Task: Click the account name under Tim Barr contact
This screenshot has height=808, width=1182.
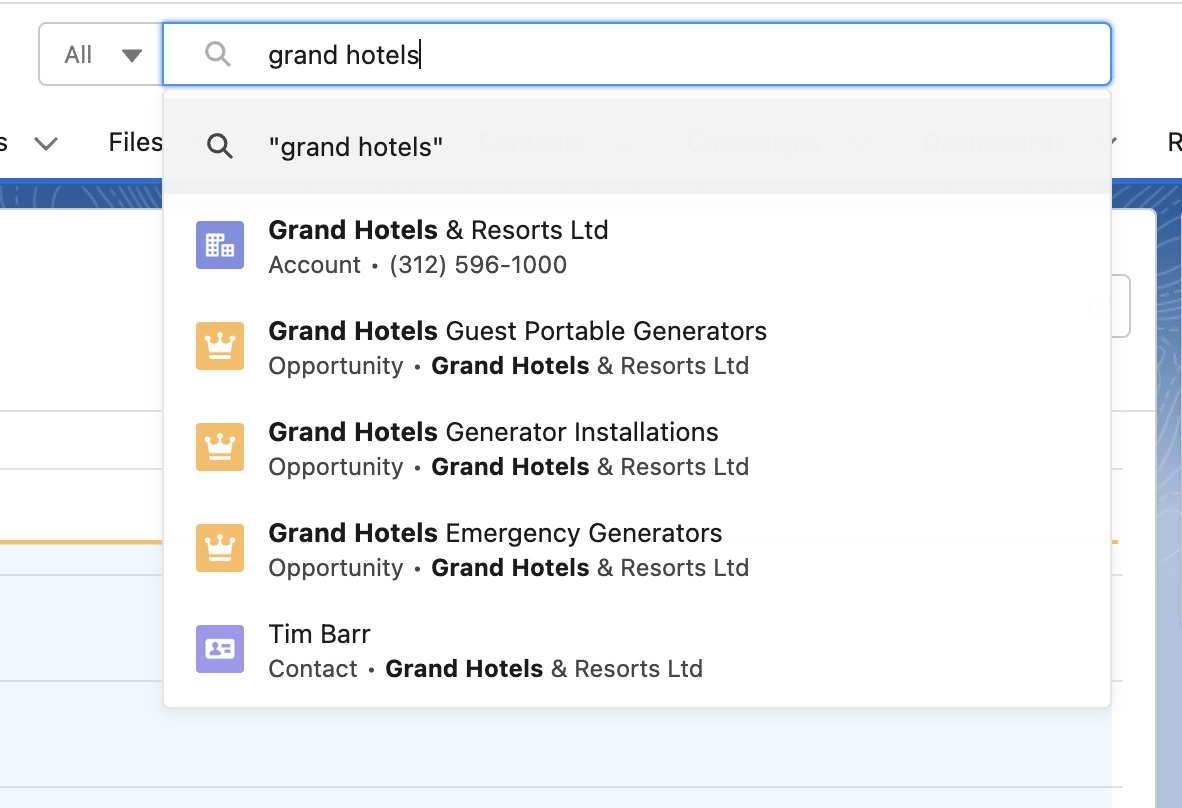Action: click(543, 669)
